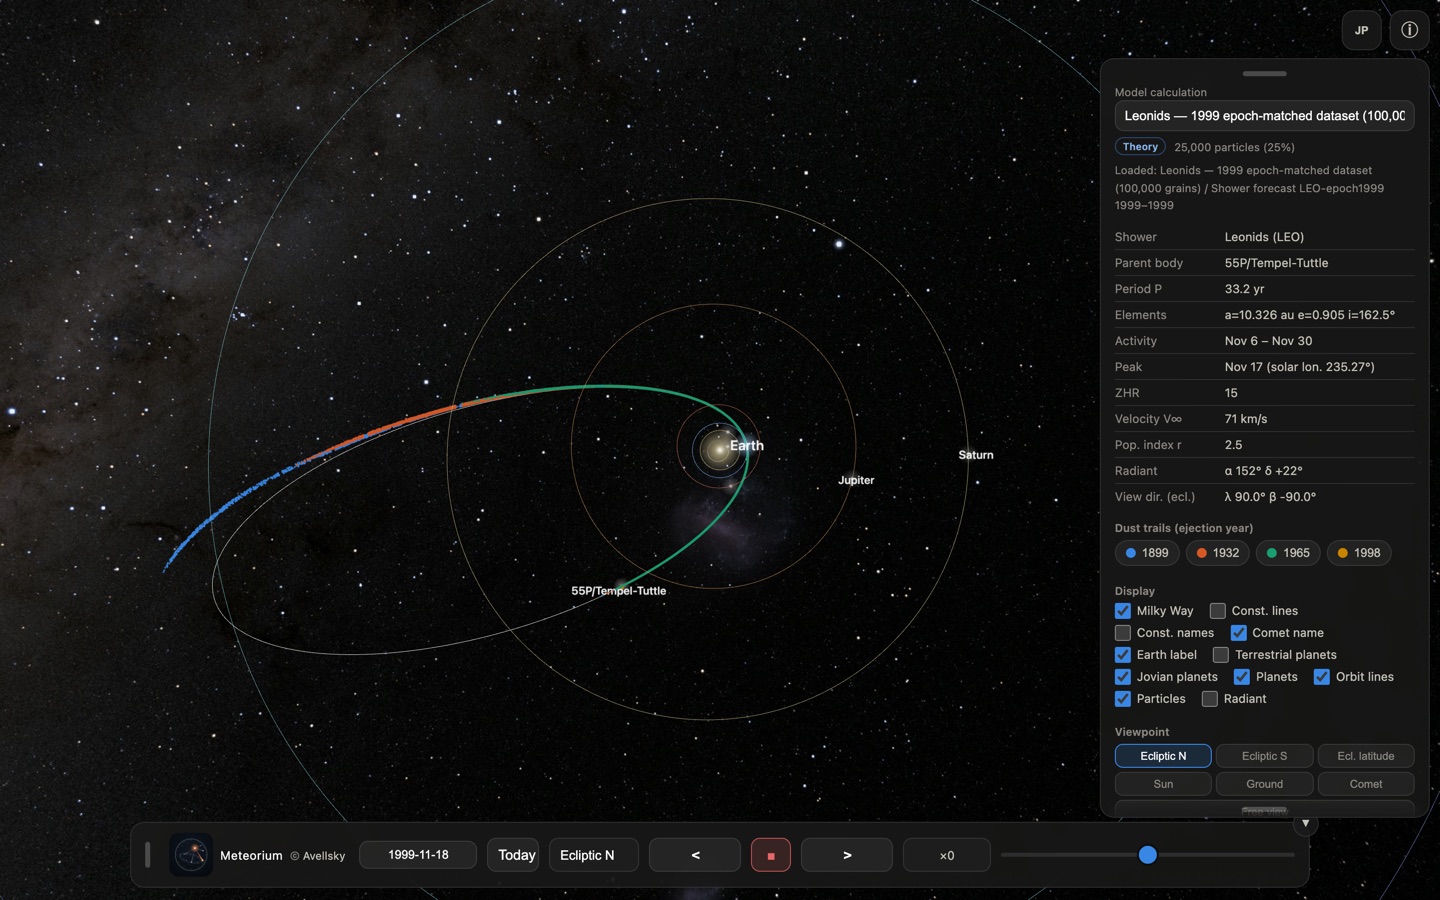Uncheck the Planets checkbox
The image size is (1440, 900).
tap(1242, 677)
